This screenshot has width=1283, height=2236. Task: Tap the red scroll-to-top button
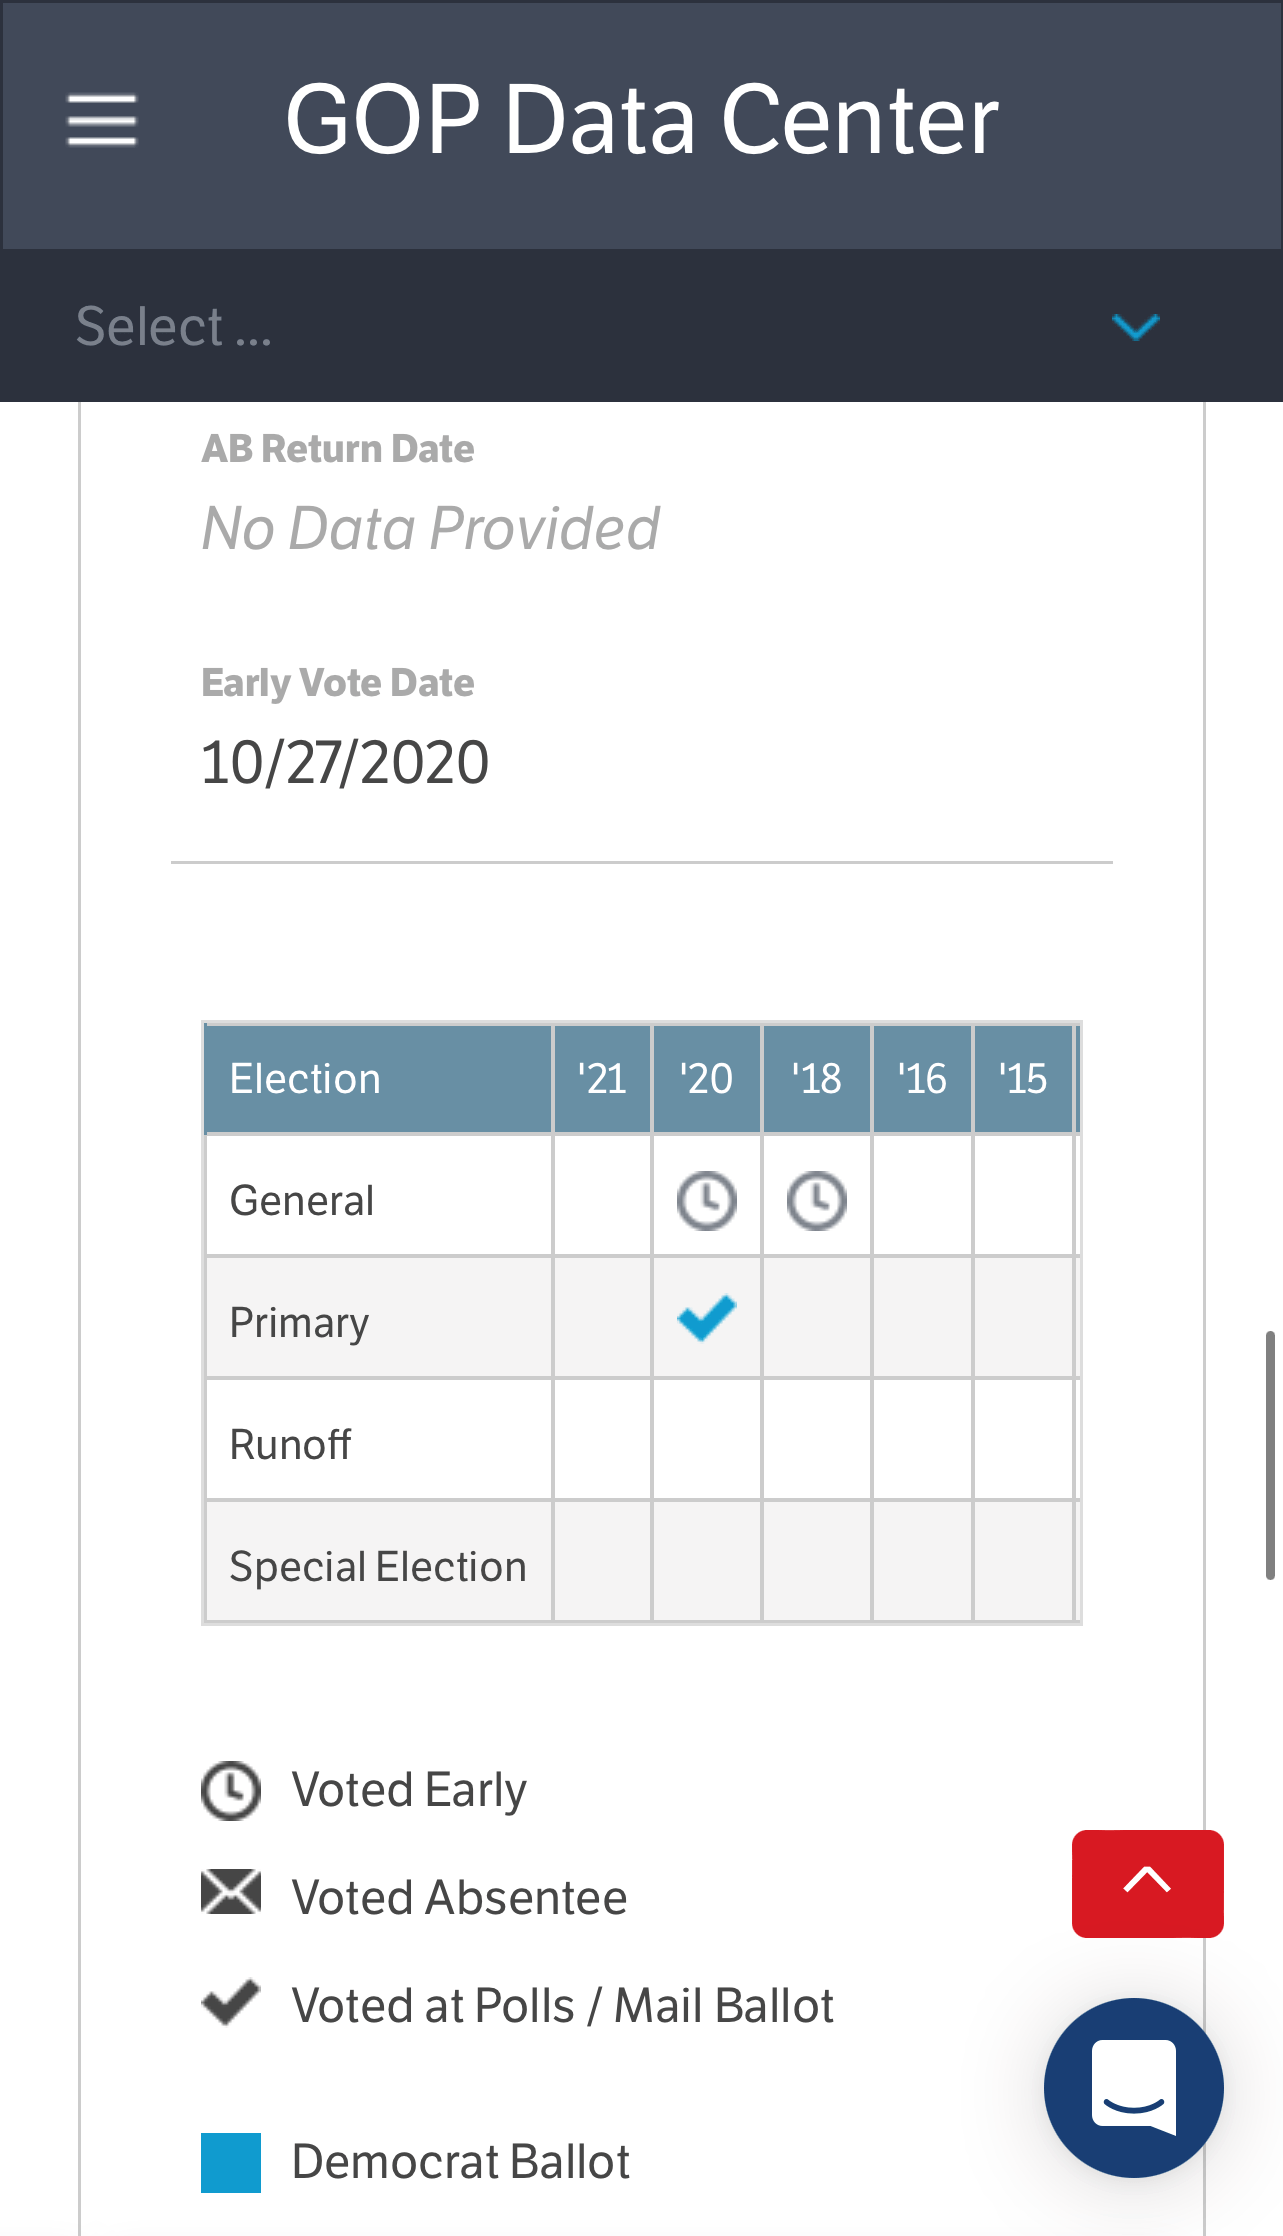click(x=1147, y=1883)
